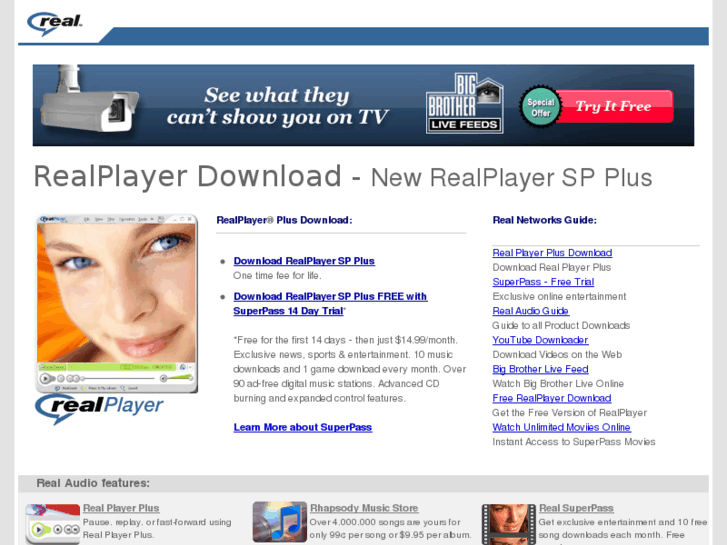
Task: Click the 'RealPlayer Download' page heading
Action: [188, 177]
